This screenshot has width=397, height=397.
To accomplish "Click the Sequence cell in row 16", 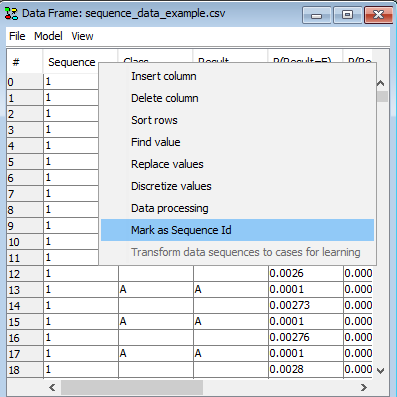I will (x=81, y=337).
